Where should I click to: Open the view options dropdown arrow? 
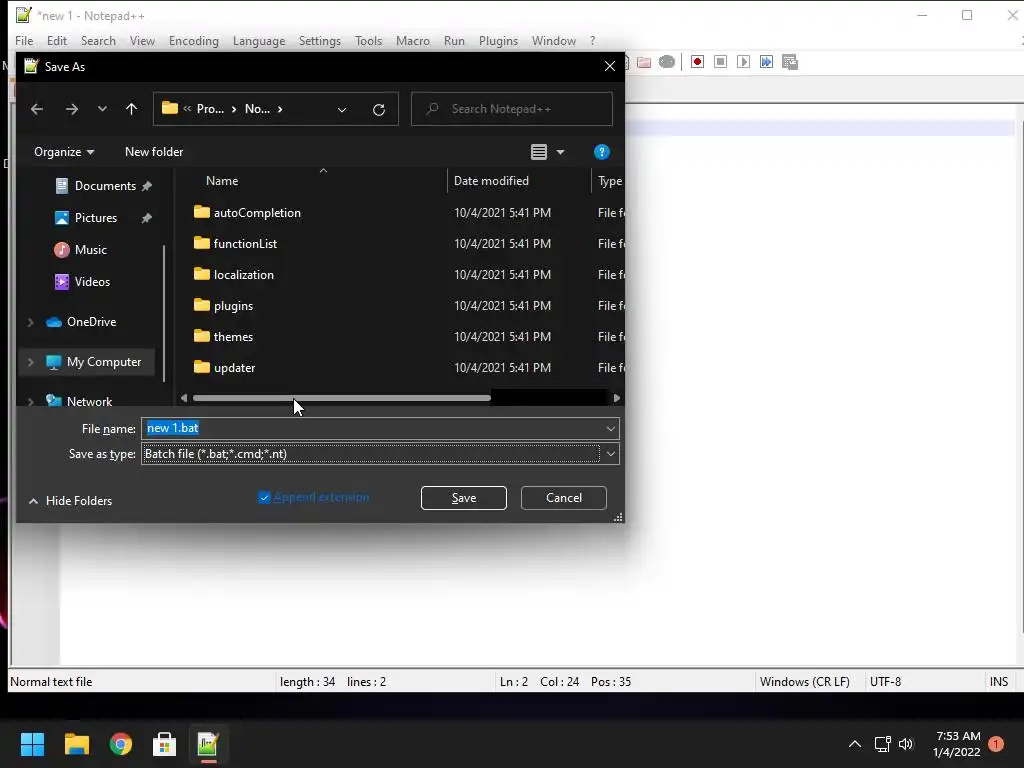click(560, 152)
